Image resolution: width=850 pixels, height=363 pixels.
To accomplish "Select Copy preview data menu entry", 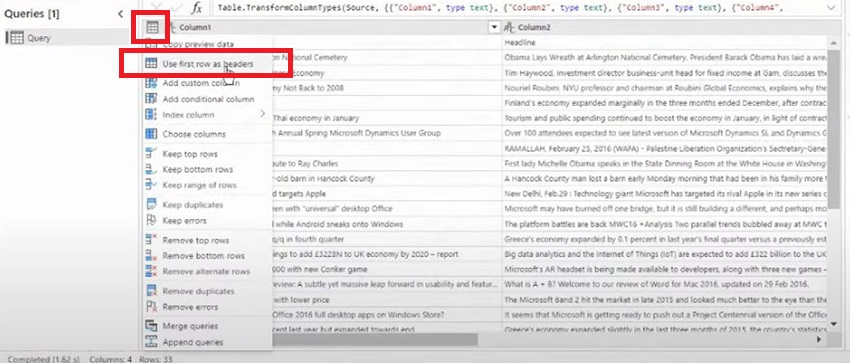I will [x=198, y=44].
